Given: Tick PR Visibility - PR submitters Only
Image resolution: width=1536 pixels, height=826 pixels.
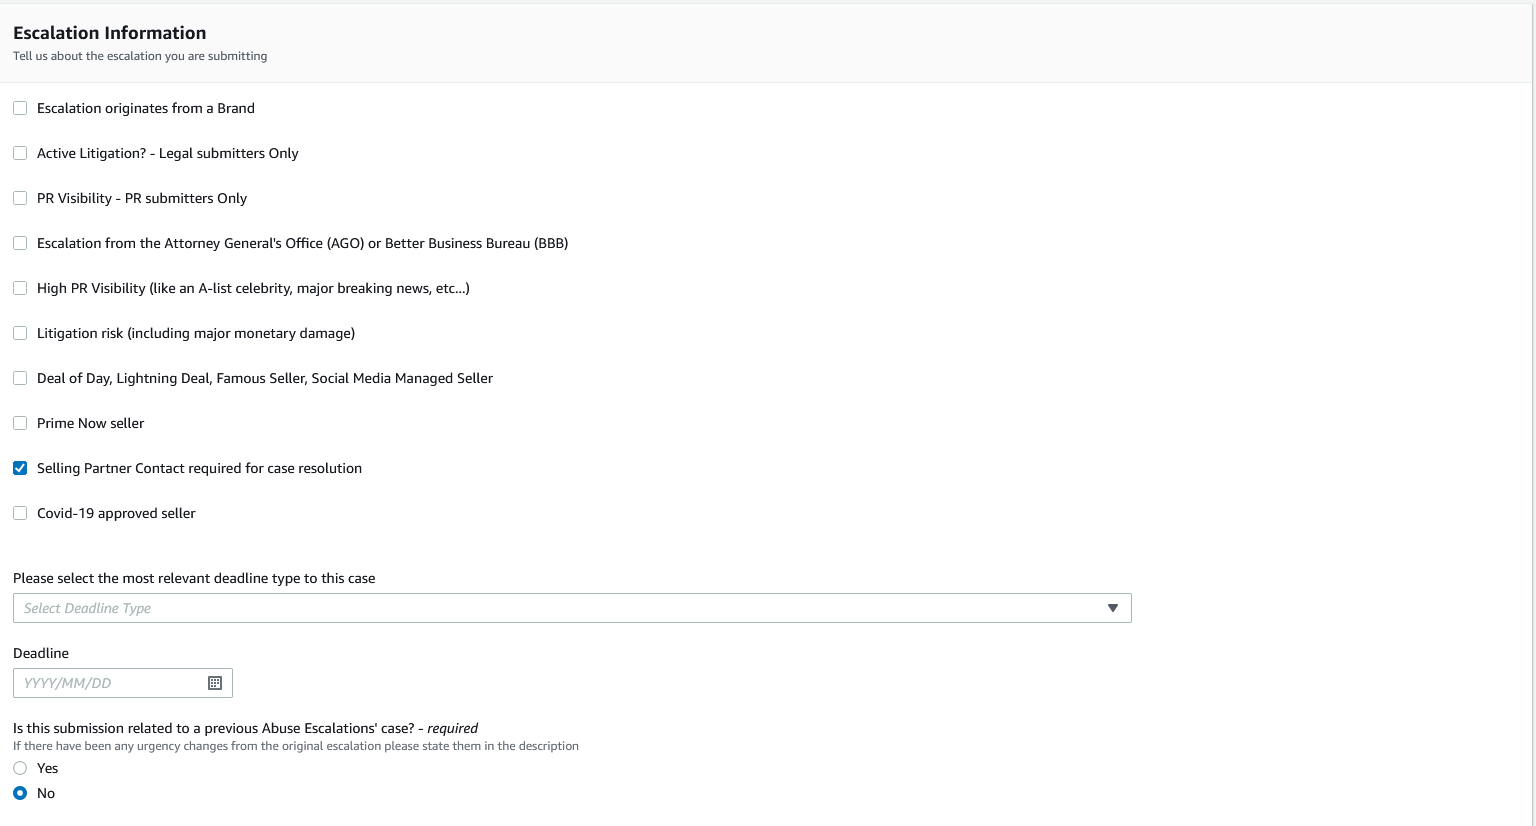Looking at the screenshot, I should [x=20, y=198].
